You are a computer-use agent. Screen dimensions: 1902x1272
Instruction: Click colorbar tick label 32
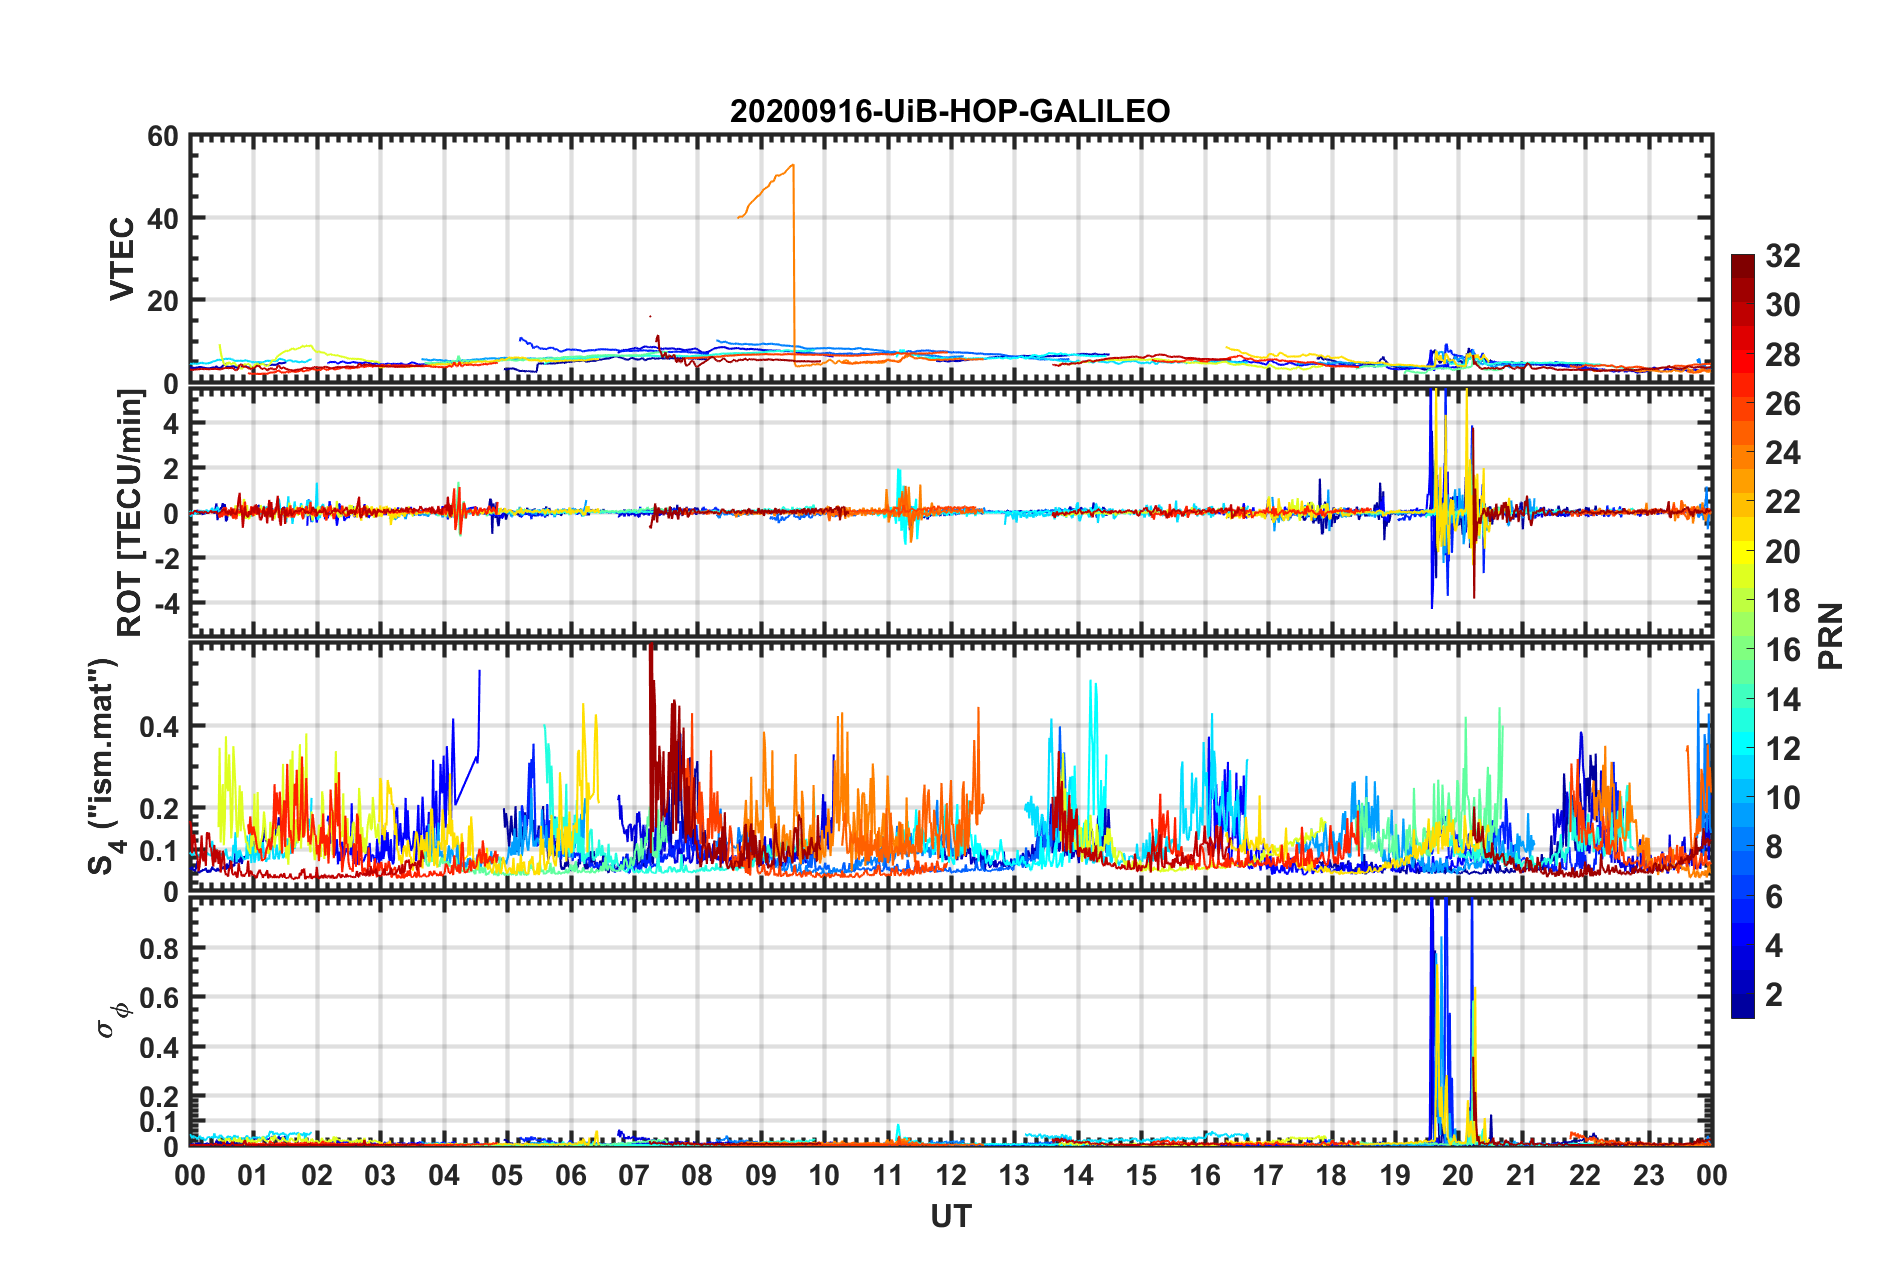[1783, 256]
